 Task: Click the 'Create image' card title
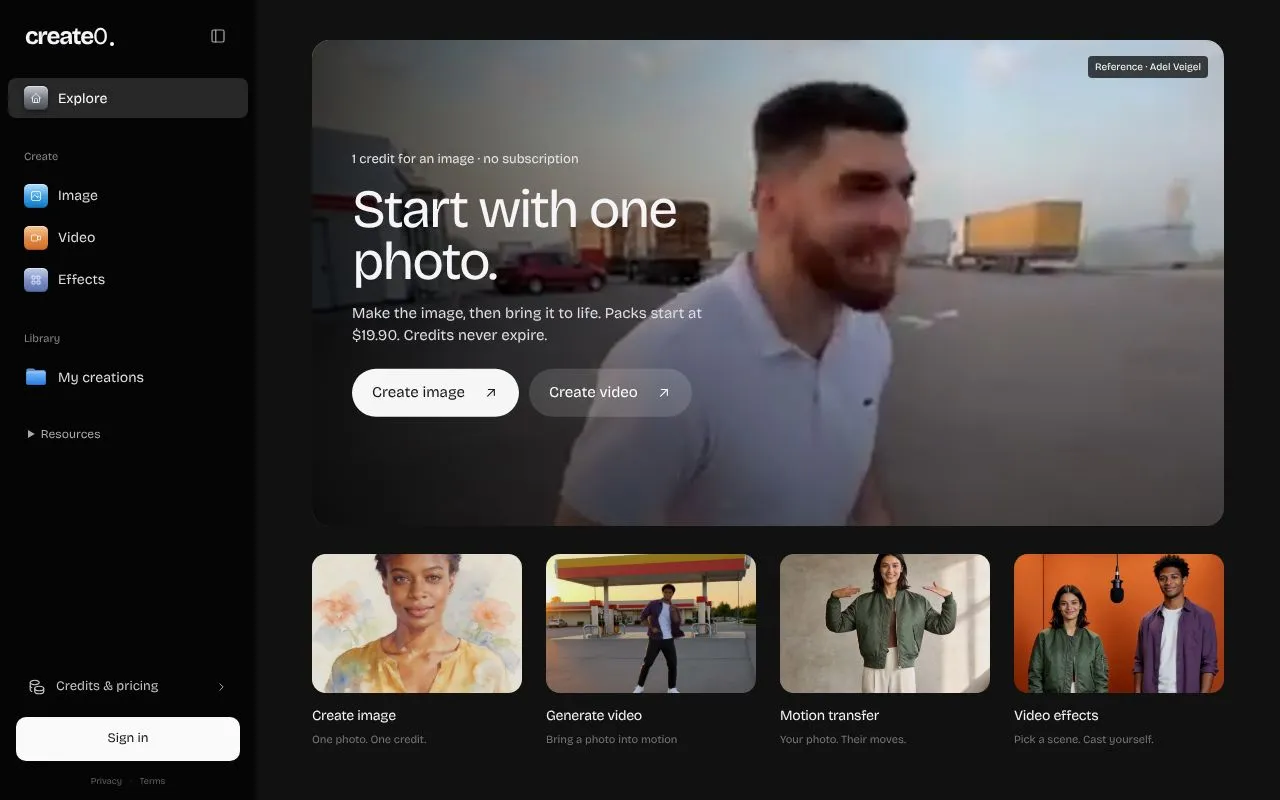354,716
